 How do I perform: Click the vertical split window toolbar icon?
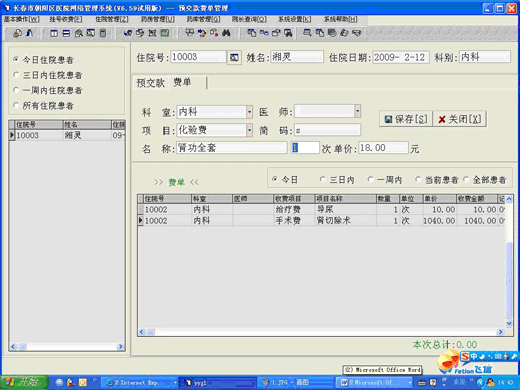[54, 33]
